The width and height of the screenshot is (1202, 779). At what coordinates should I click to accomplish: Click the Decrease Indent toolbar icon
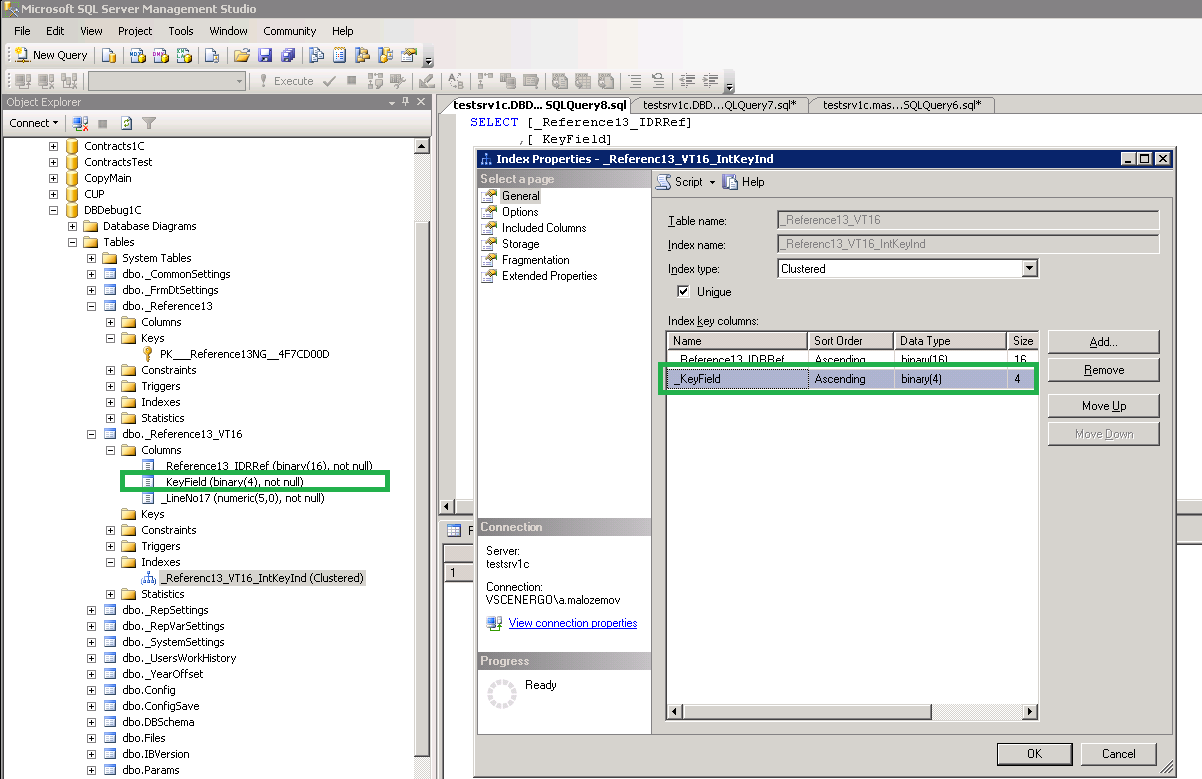(x=688, y=81)
